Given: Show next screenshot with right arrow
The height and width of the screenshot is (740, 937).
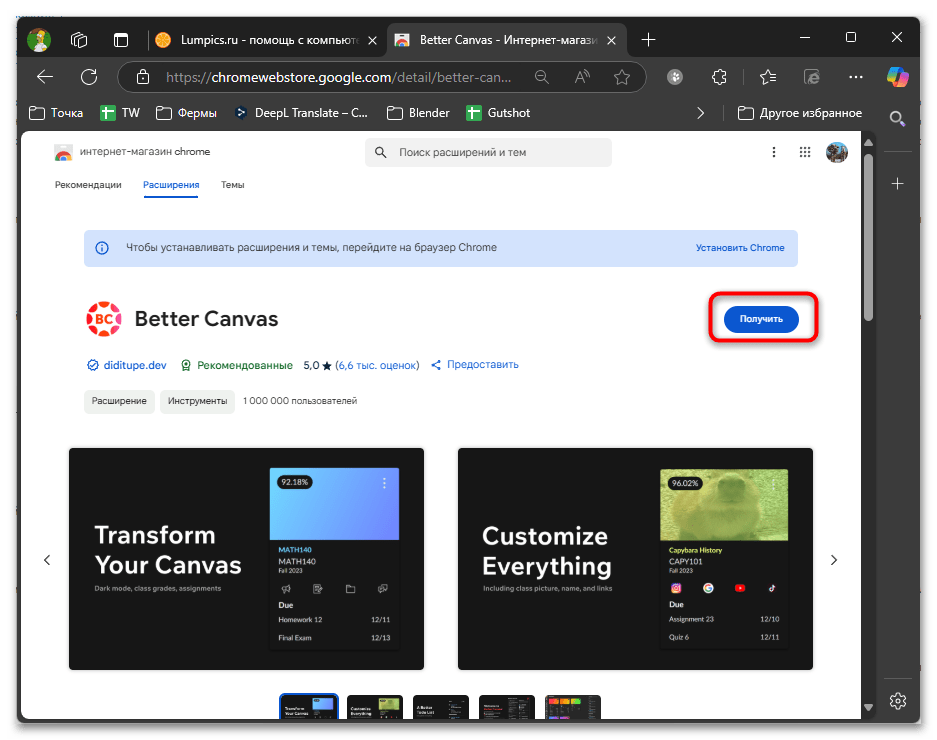Looking at the screenshot, I should tap(834, 560).
